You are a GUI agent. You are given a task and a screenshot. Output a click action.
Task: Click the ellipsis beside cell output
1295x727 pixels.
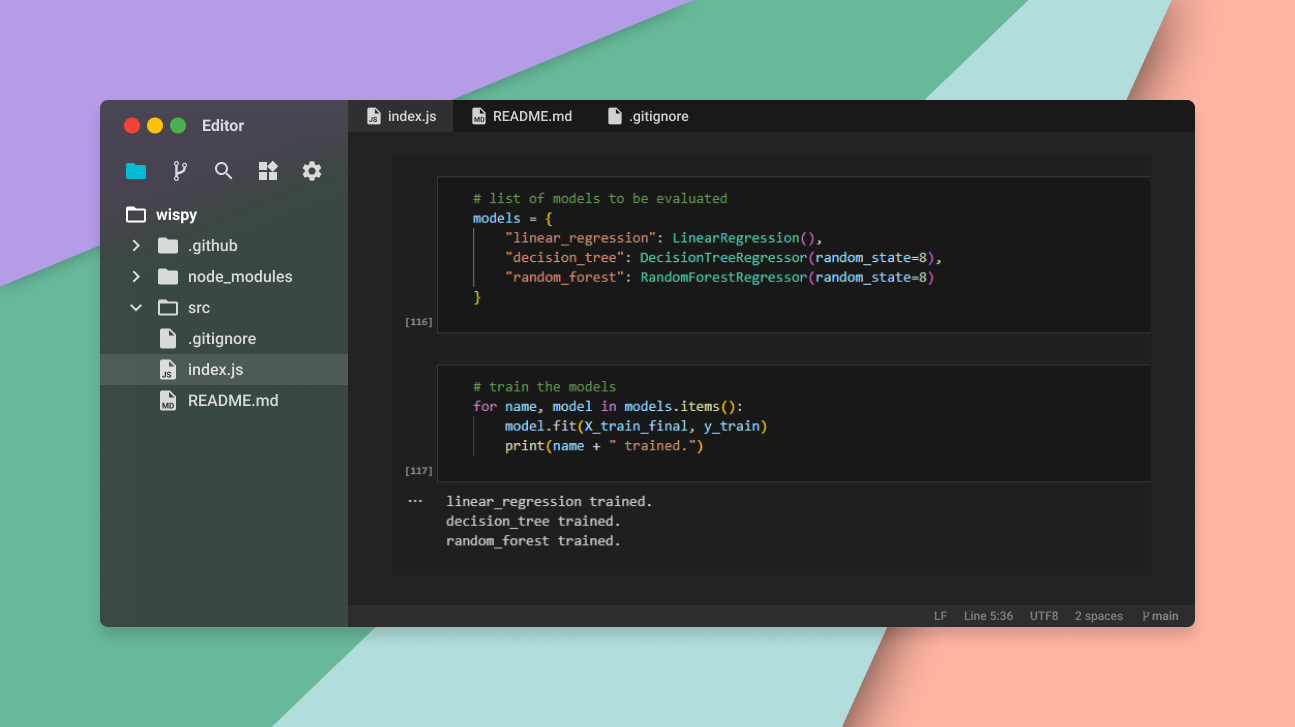(x=415, y=501)
